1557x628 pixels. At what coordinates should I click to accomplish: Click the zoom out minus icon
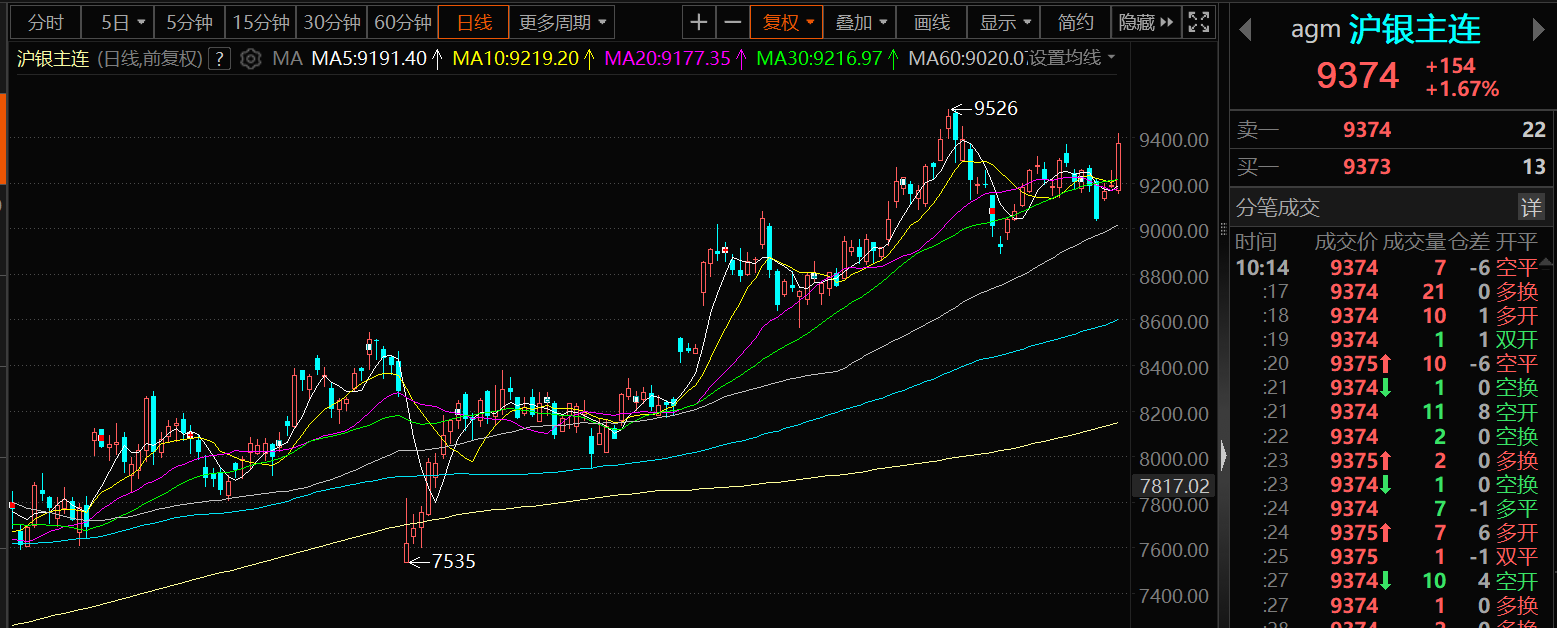click(733, 22)
